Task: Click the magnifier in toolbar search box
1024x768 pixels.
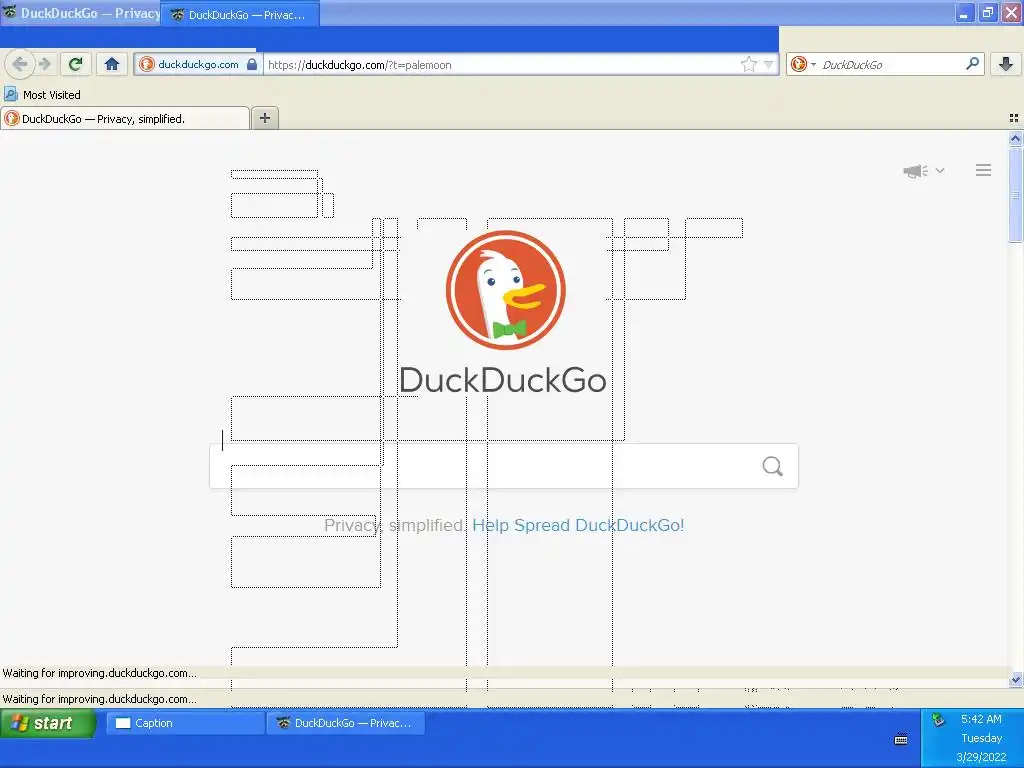Action: [x=972, y=63]
